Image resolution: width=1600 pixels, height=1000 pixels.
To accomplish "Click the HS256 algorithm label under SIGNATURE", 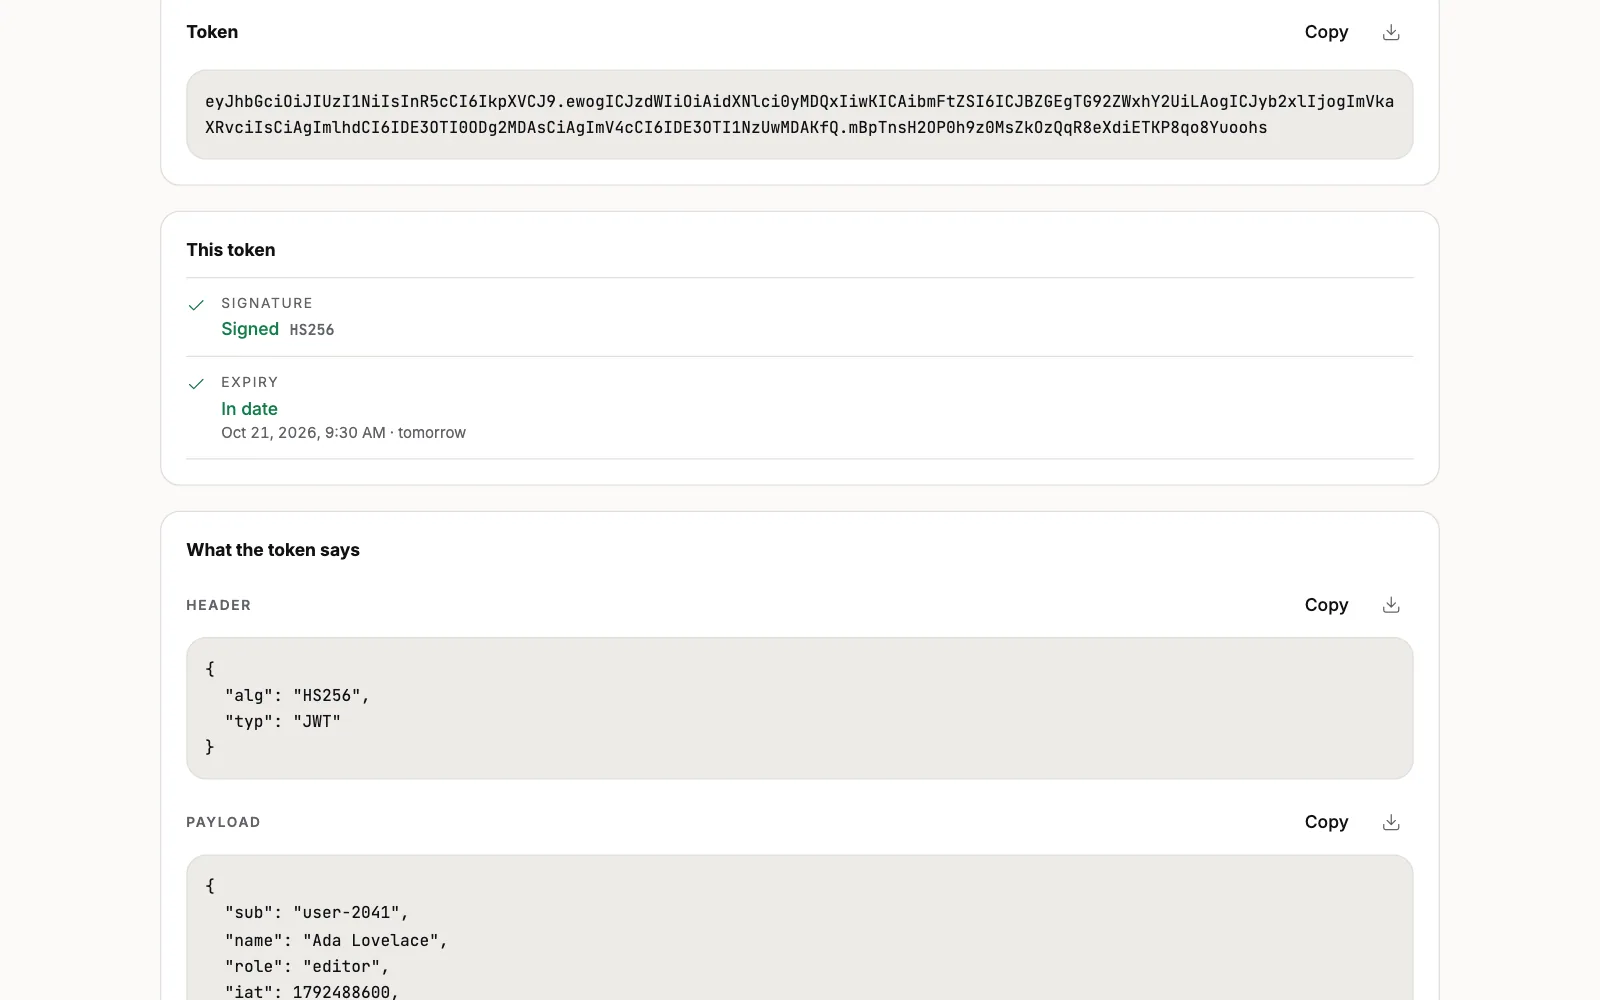I will (312, 330).
